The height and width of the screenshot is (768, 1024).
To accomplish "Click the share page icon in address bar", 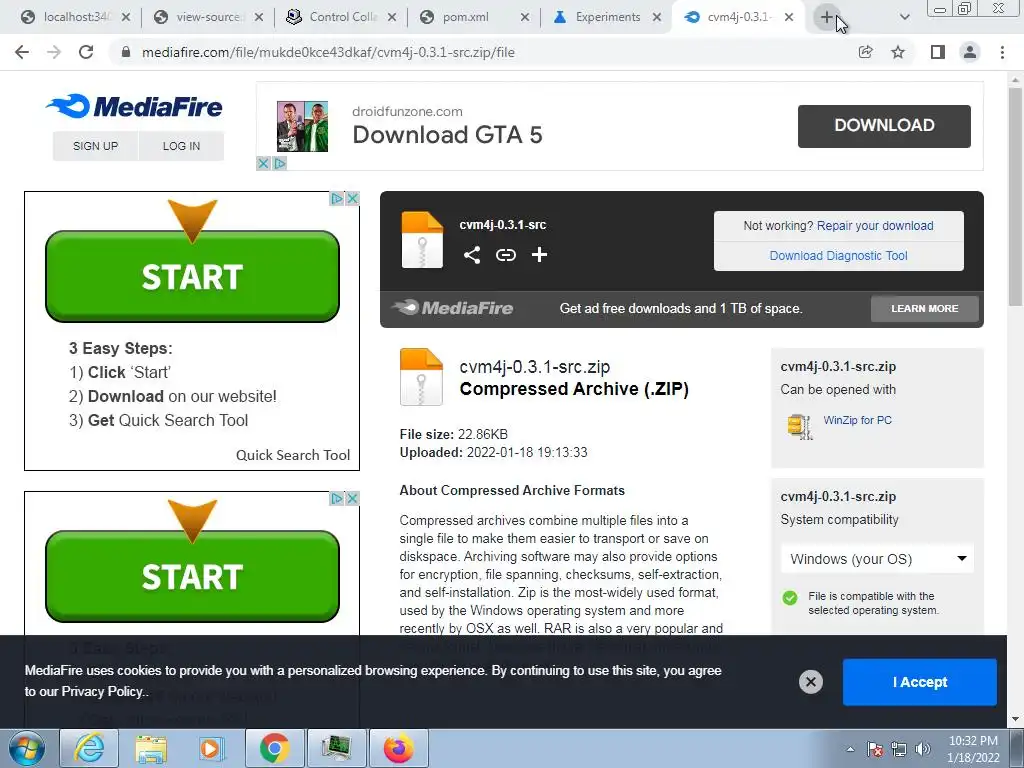I will 866,52.
